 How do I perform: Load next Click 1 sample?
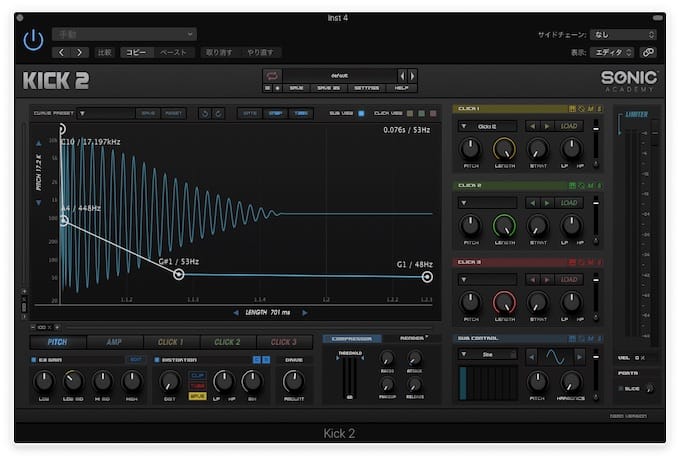pos(547,126)
